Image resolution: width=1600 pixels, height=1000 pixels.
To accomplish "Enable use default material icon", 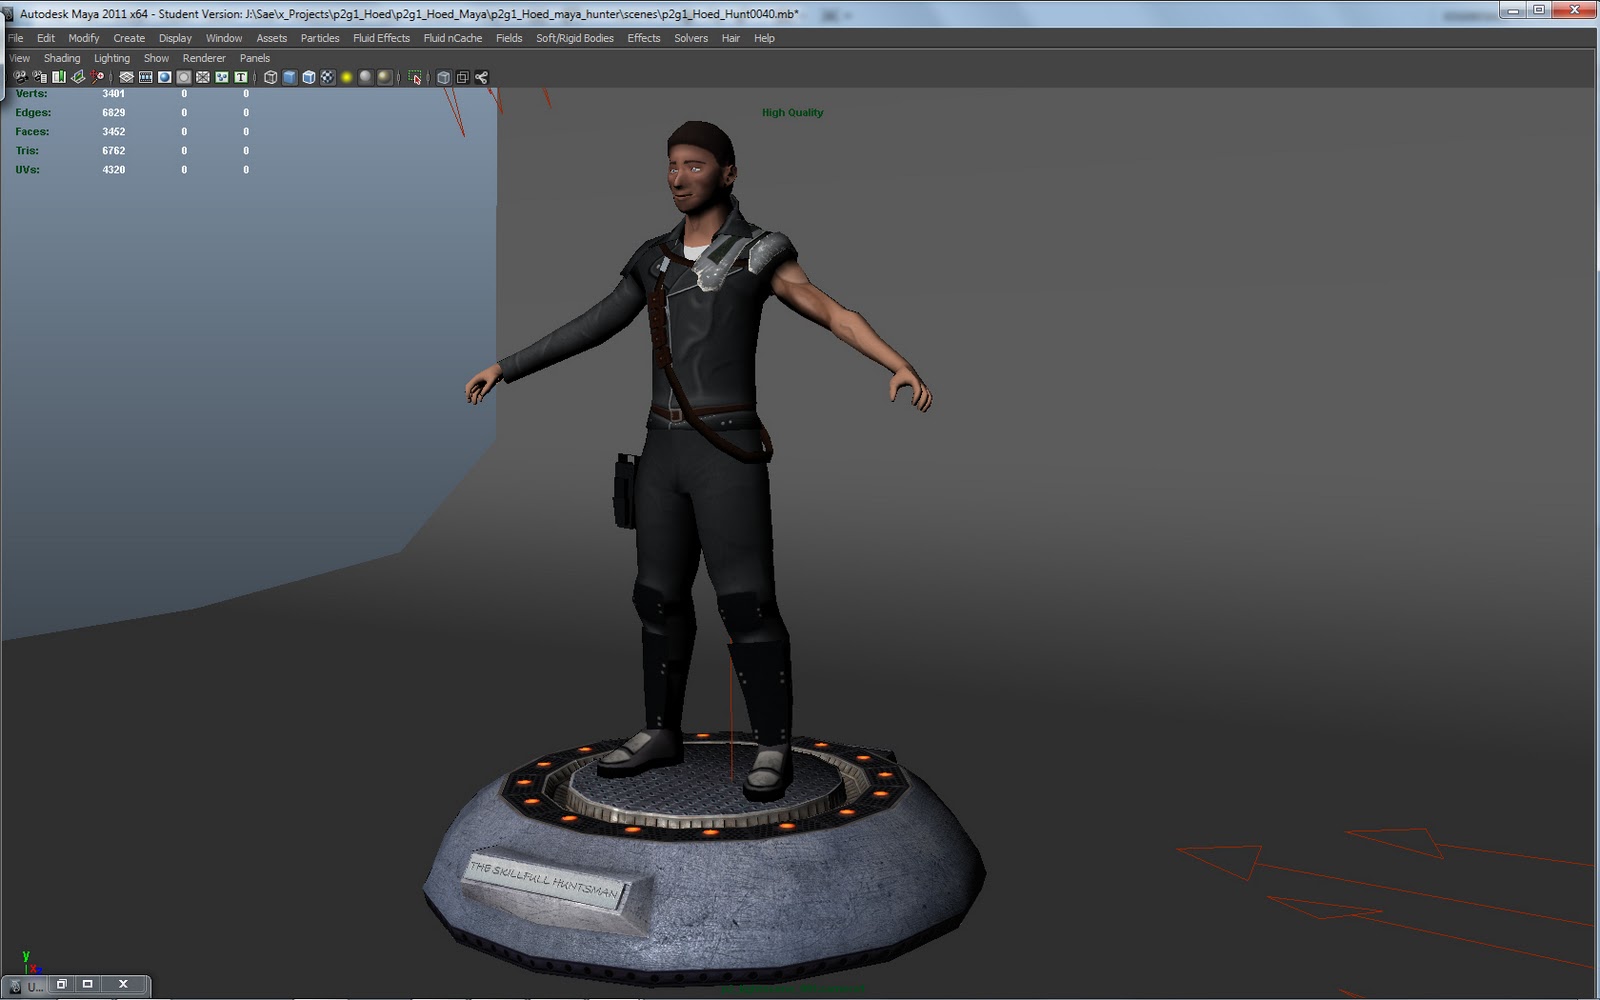I will [x=365, y=77].
